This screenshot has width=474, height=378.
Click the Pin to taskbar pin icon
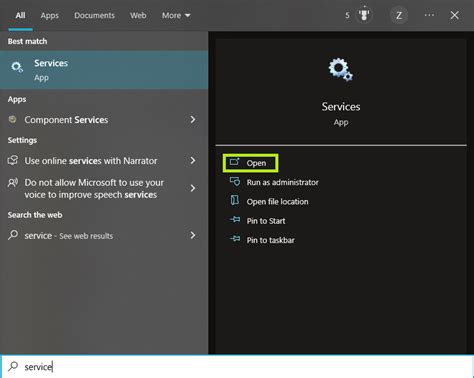(235, 239)
